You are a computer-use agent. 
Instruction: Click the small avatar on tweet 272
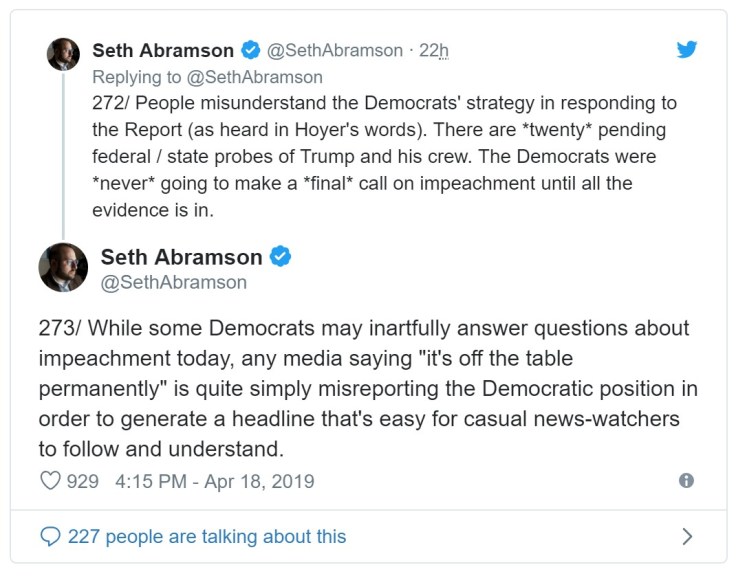63,54
